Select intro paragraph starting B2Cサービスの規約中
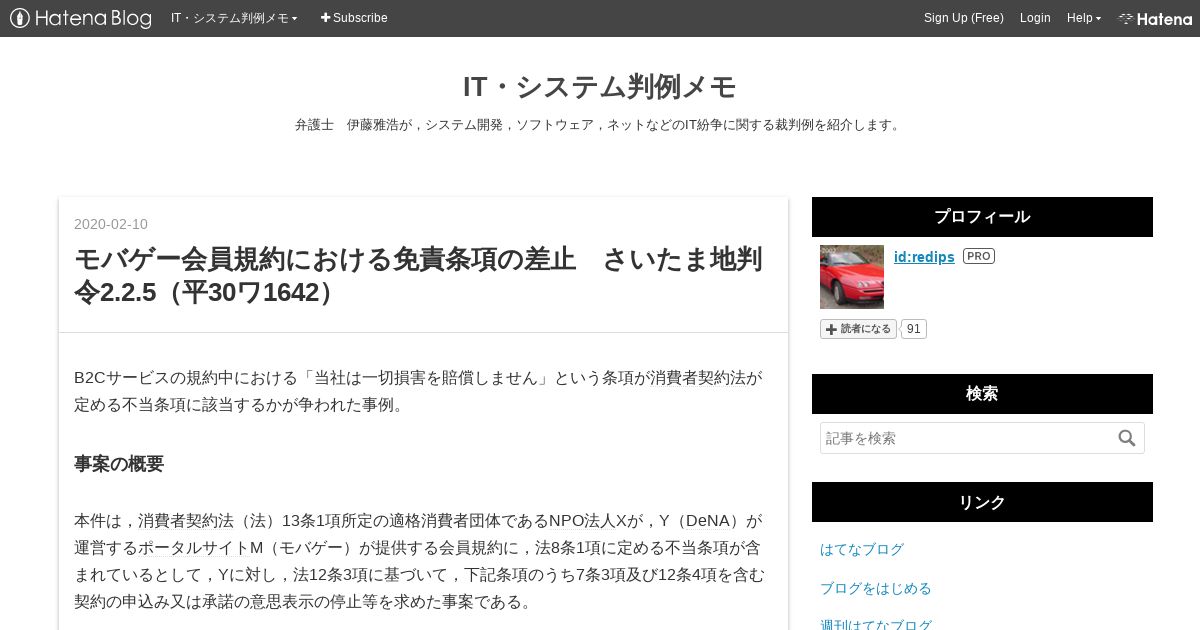Viewport: 1200px width, 630px height. pos(418,391)
